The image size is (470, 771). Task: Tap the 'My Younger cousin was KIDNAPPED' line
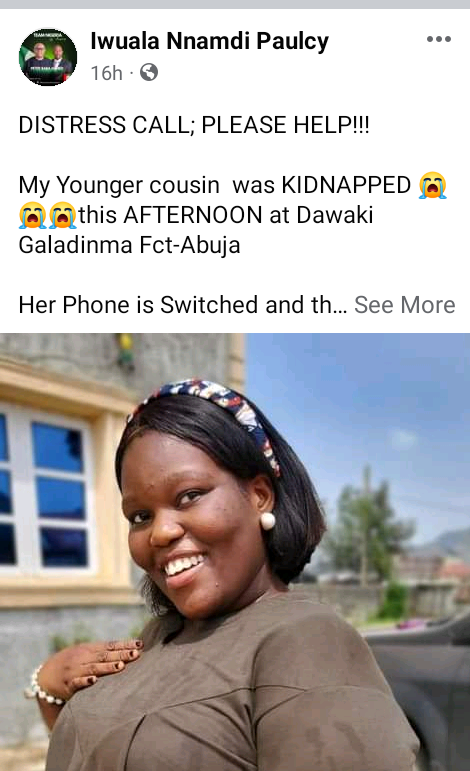(214, 186)
